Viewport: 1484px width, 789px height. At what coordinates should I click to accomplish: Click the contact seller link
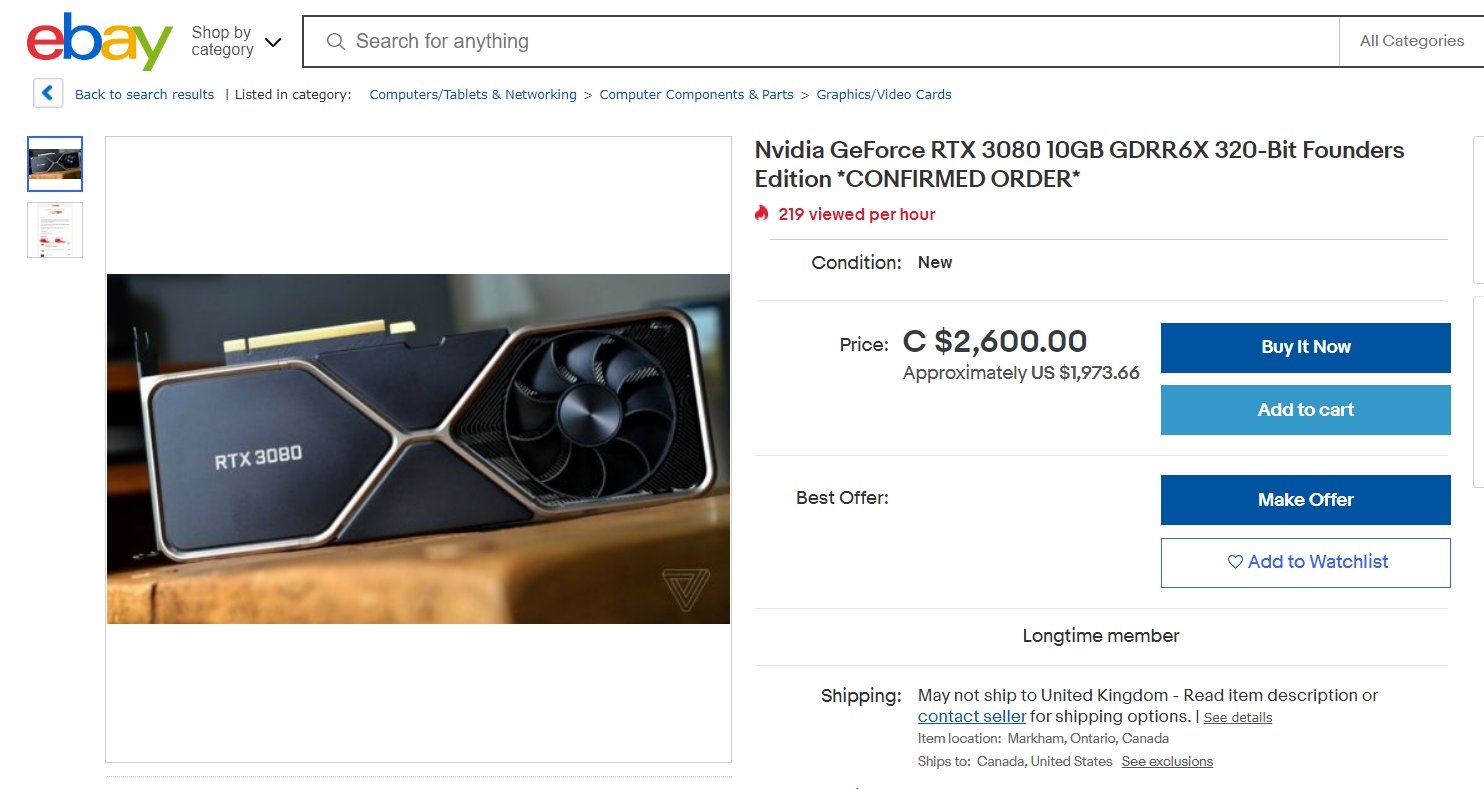[972, 716]
